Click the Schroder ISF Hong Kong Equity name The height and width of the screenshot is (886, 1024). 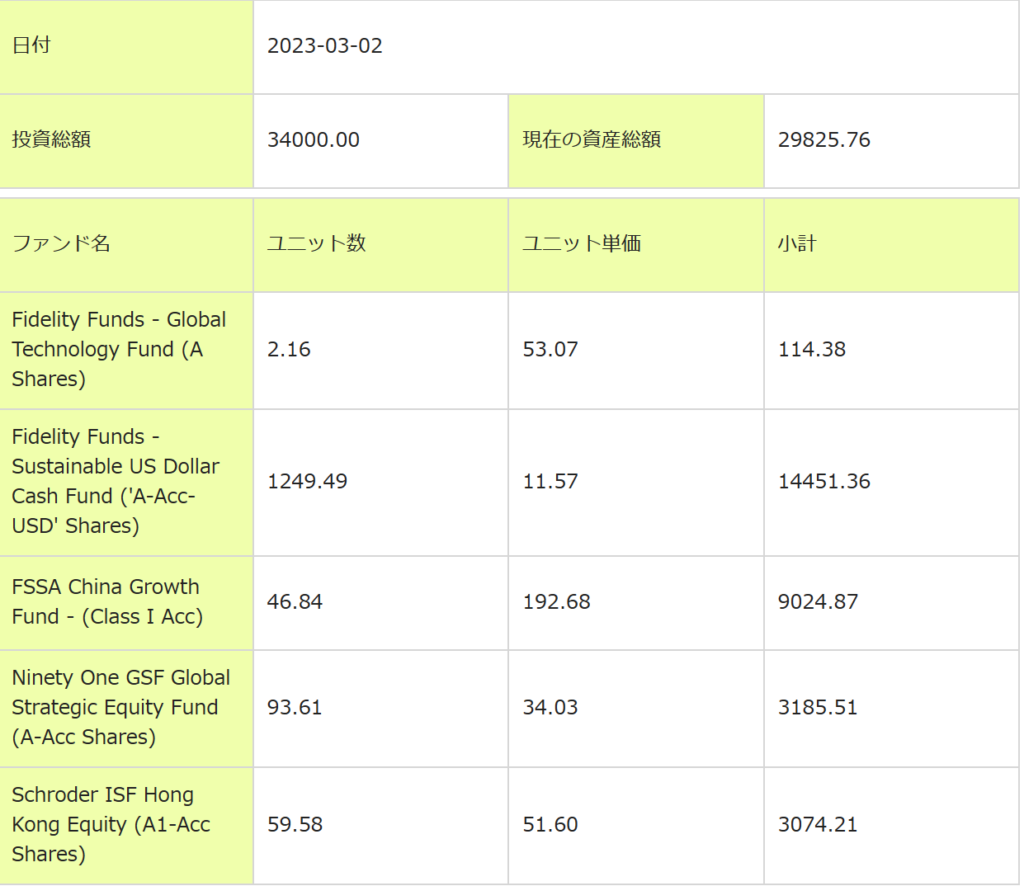[x=110, y=824]
